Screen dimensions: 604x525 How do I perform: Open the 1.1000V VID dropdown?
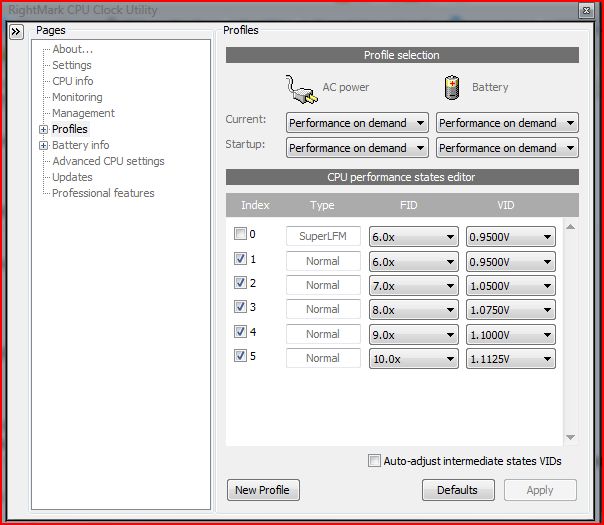click(x=511, y=335)
